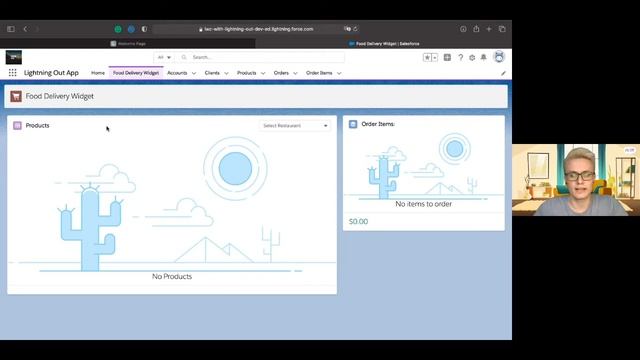This screenshot has width=640, height=360.
Task: Open the Salesforce Help question mark
Action: (460, 58)
